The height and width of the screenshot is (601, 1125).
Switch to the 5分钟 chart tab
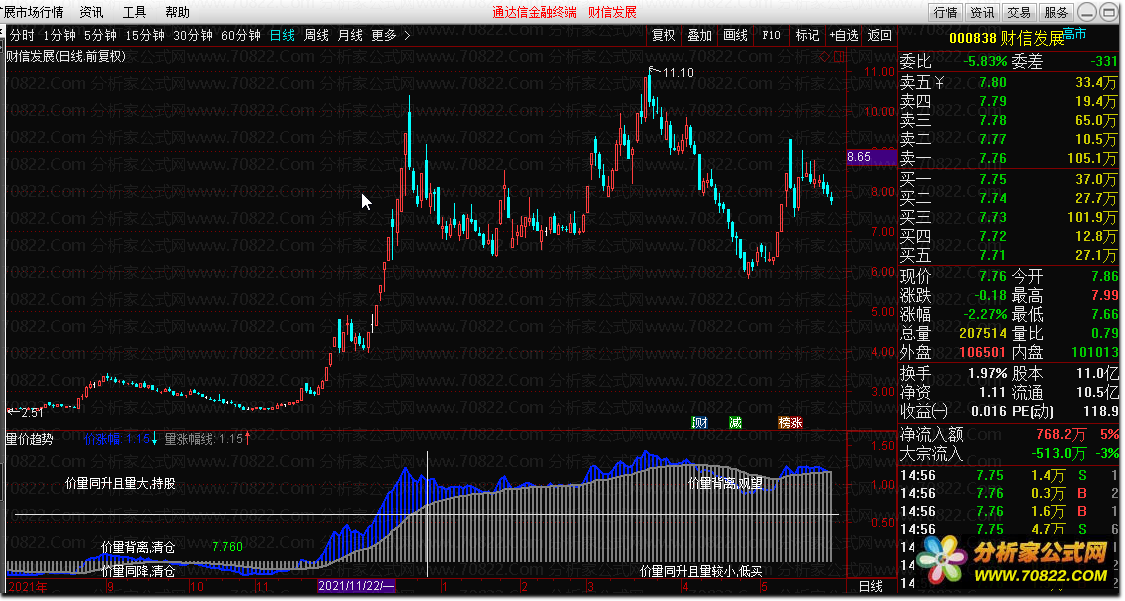coord(100,35)
